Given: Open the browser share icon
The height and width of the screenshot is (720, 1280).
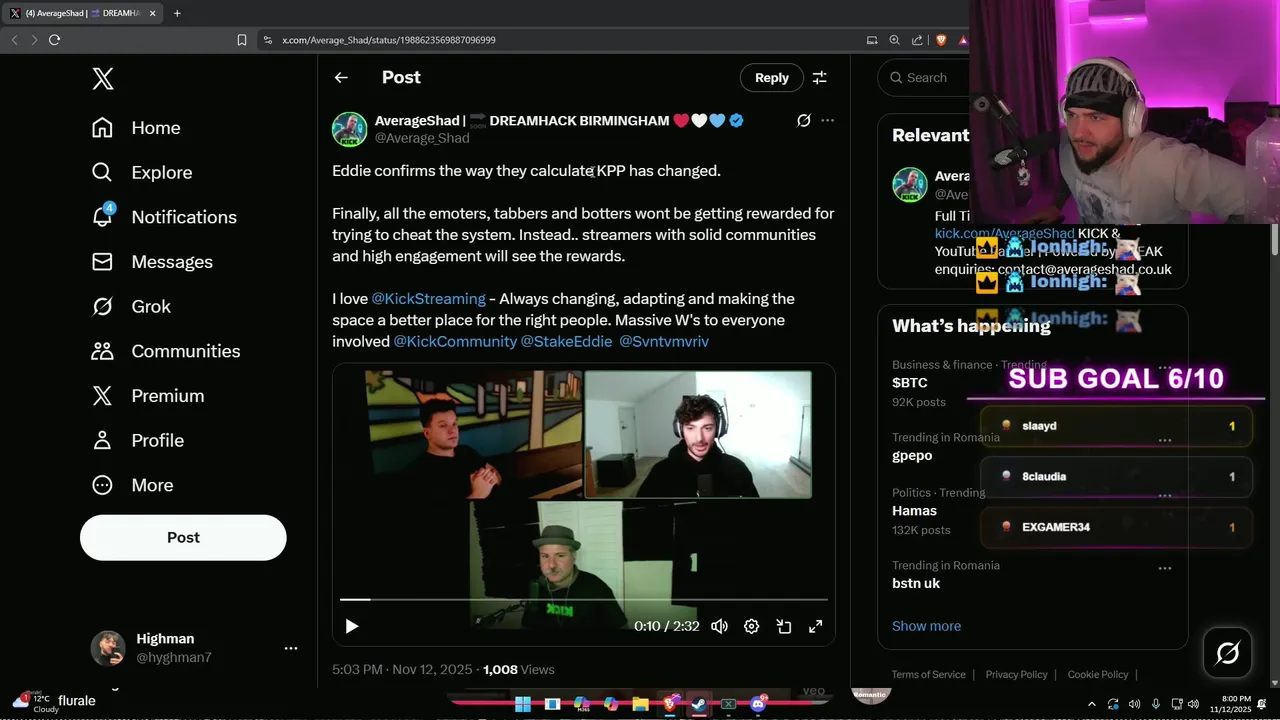Looking at the screenshot, I should tap(917, 40).
